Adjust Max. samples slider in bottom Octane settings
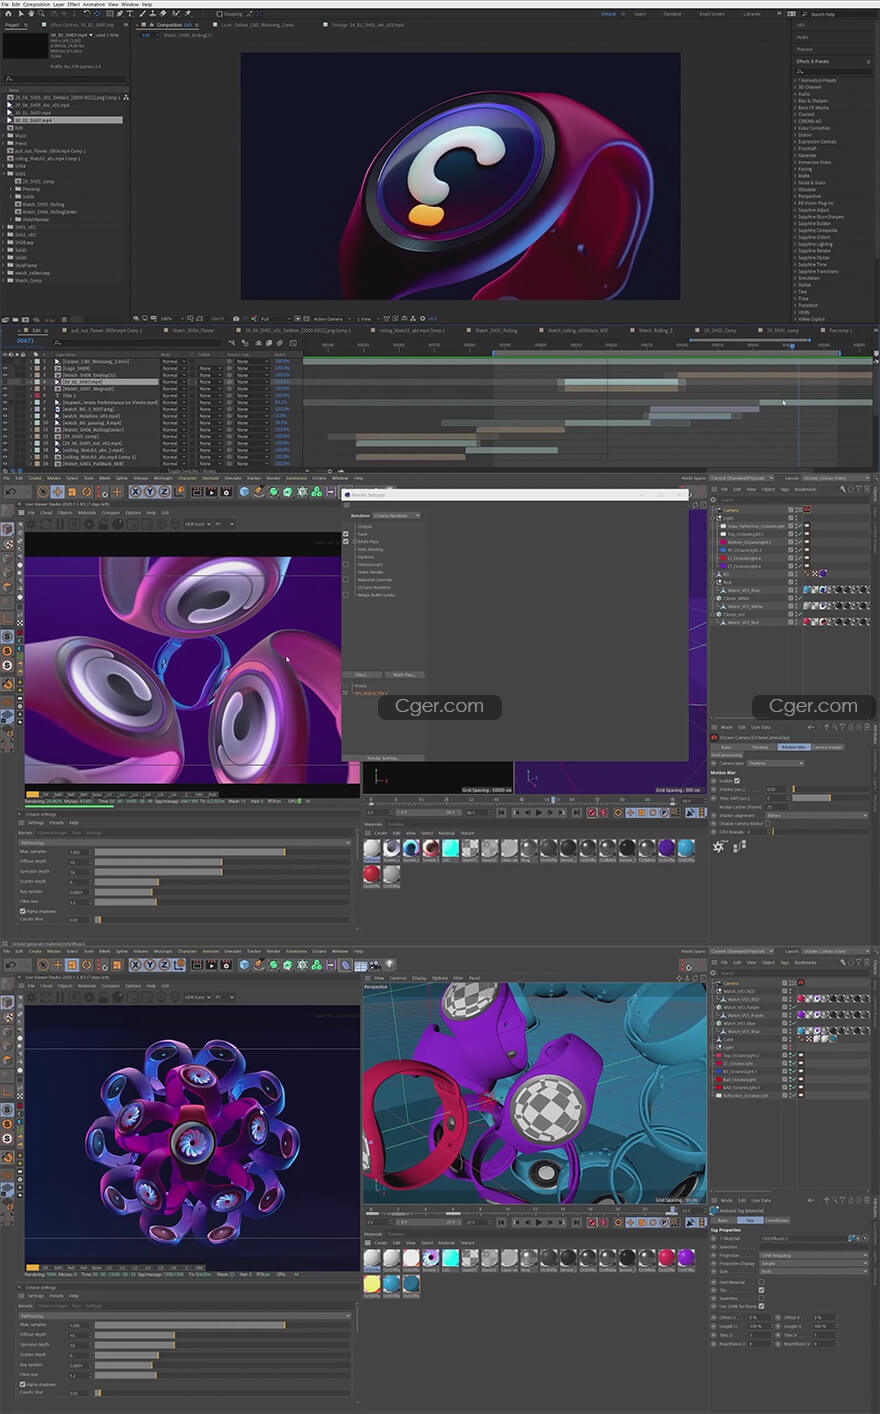This screenshot has width=880, height=1414. point(223,1326)
